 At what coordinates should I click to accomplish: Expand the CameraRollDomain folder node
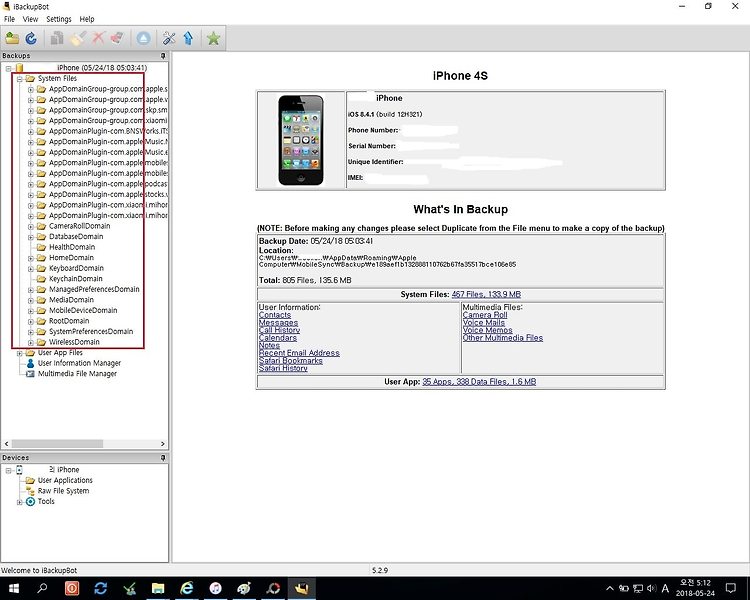click(31, 226)
